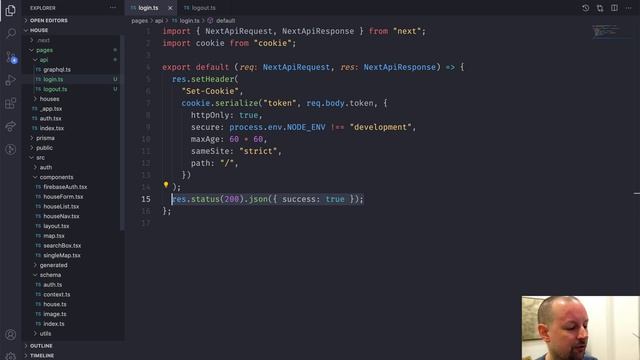The image size is (640, 360).
Task: Open houseForm.tsx component file
Action: pos(63,197)
